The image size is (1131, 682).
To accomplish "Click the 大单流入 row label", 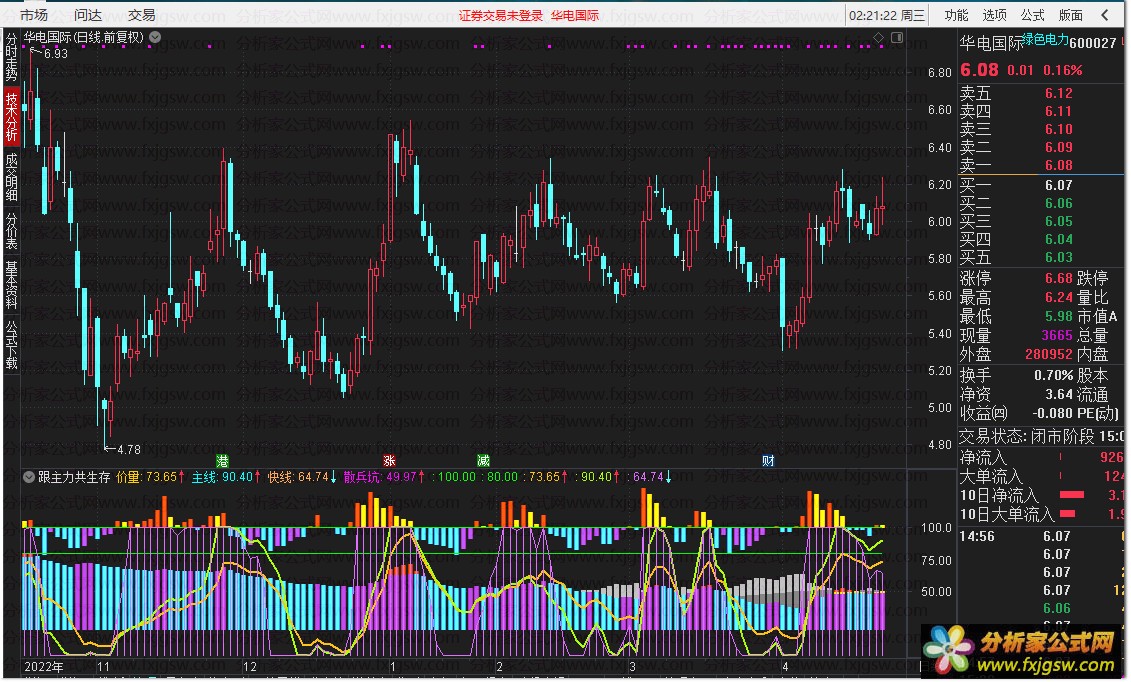I will (x=991, y=476).
